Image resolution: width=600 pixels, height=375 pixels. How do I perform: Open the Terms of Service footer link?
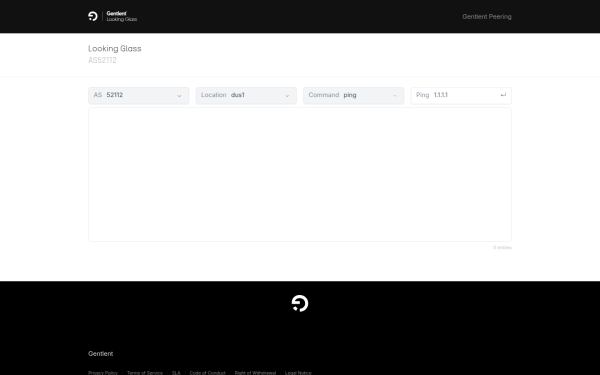(x=145, y=373)
